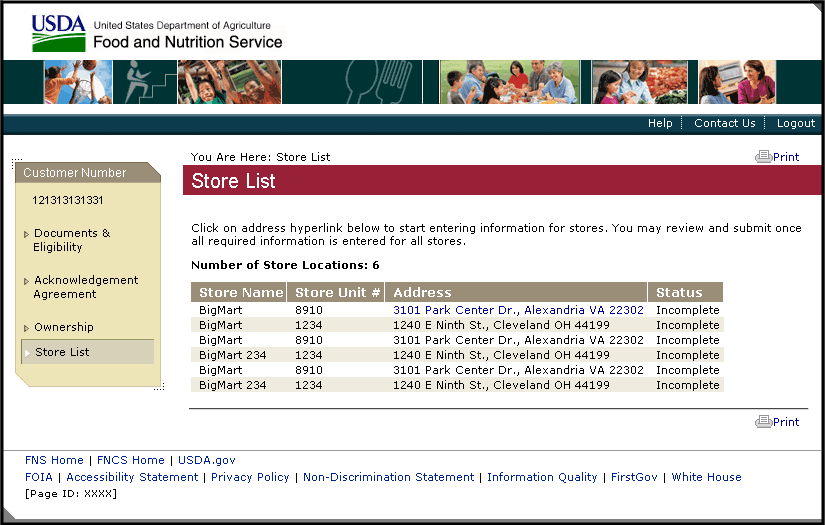825x525 pixels.
Task: Click the bottom Print printer icon
Action: click(x=763, y=422)
